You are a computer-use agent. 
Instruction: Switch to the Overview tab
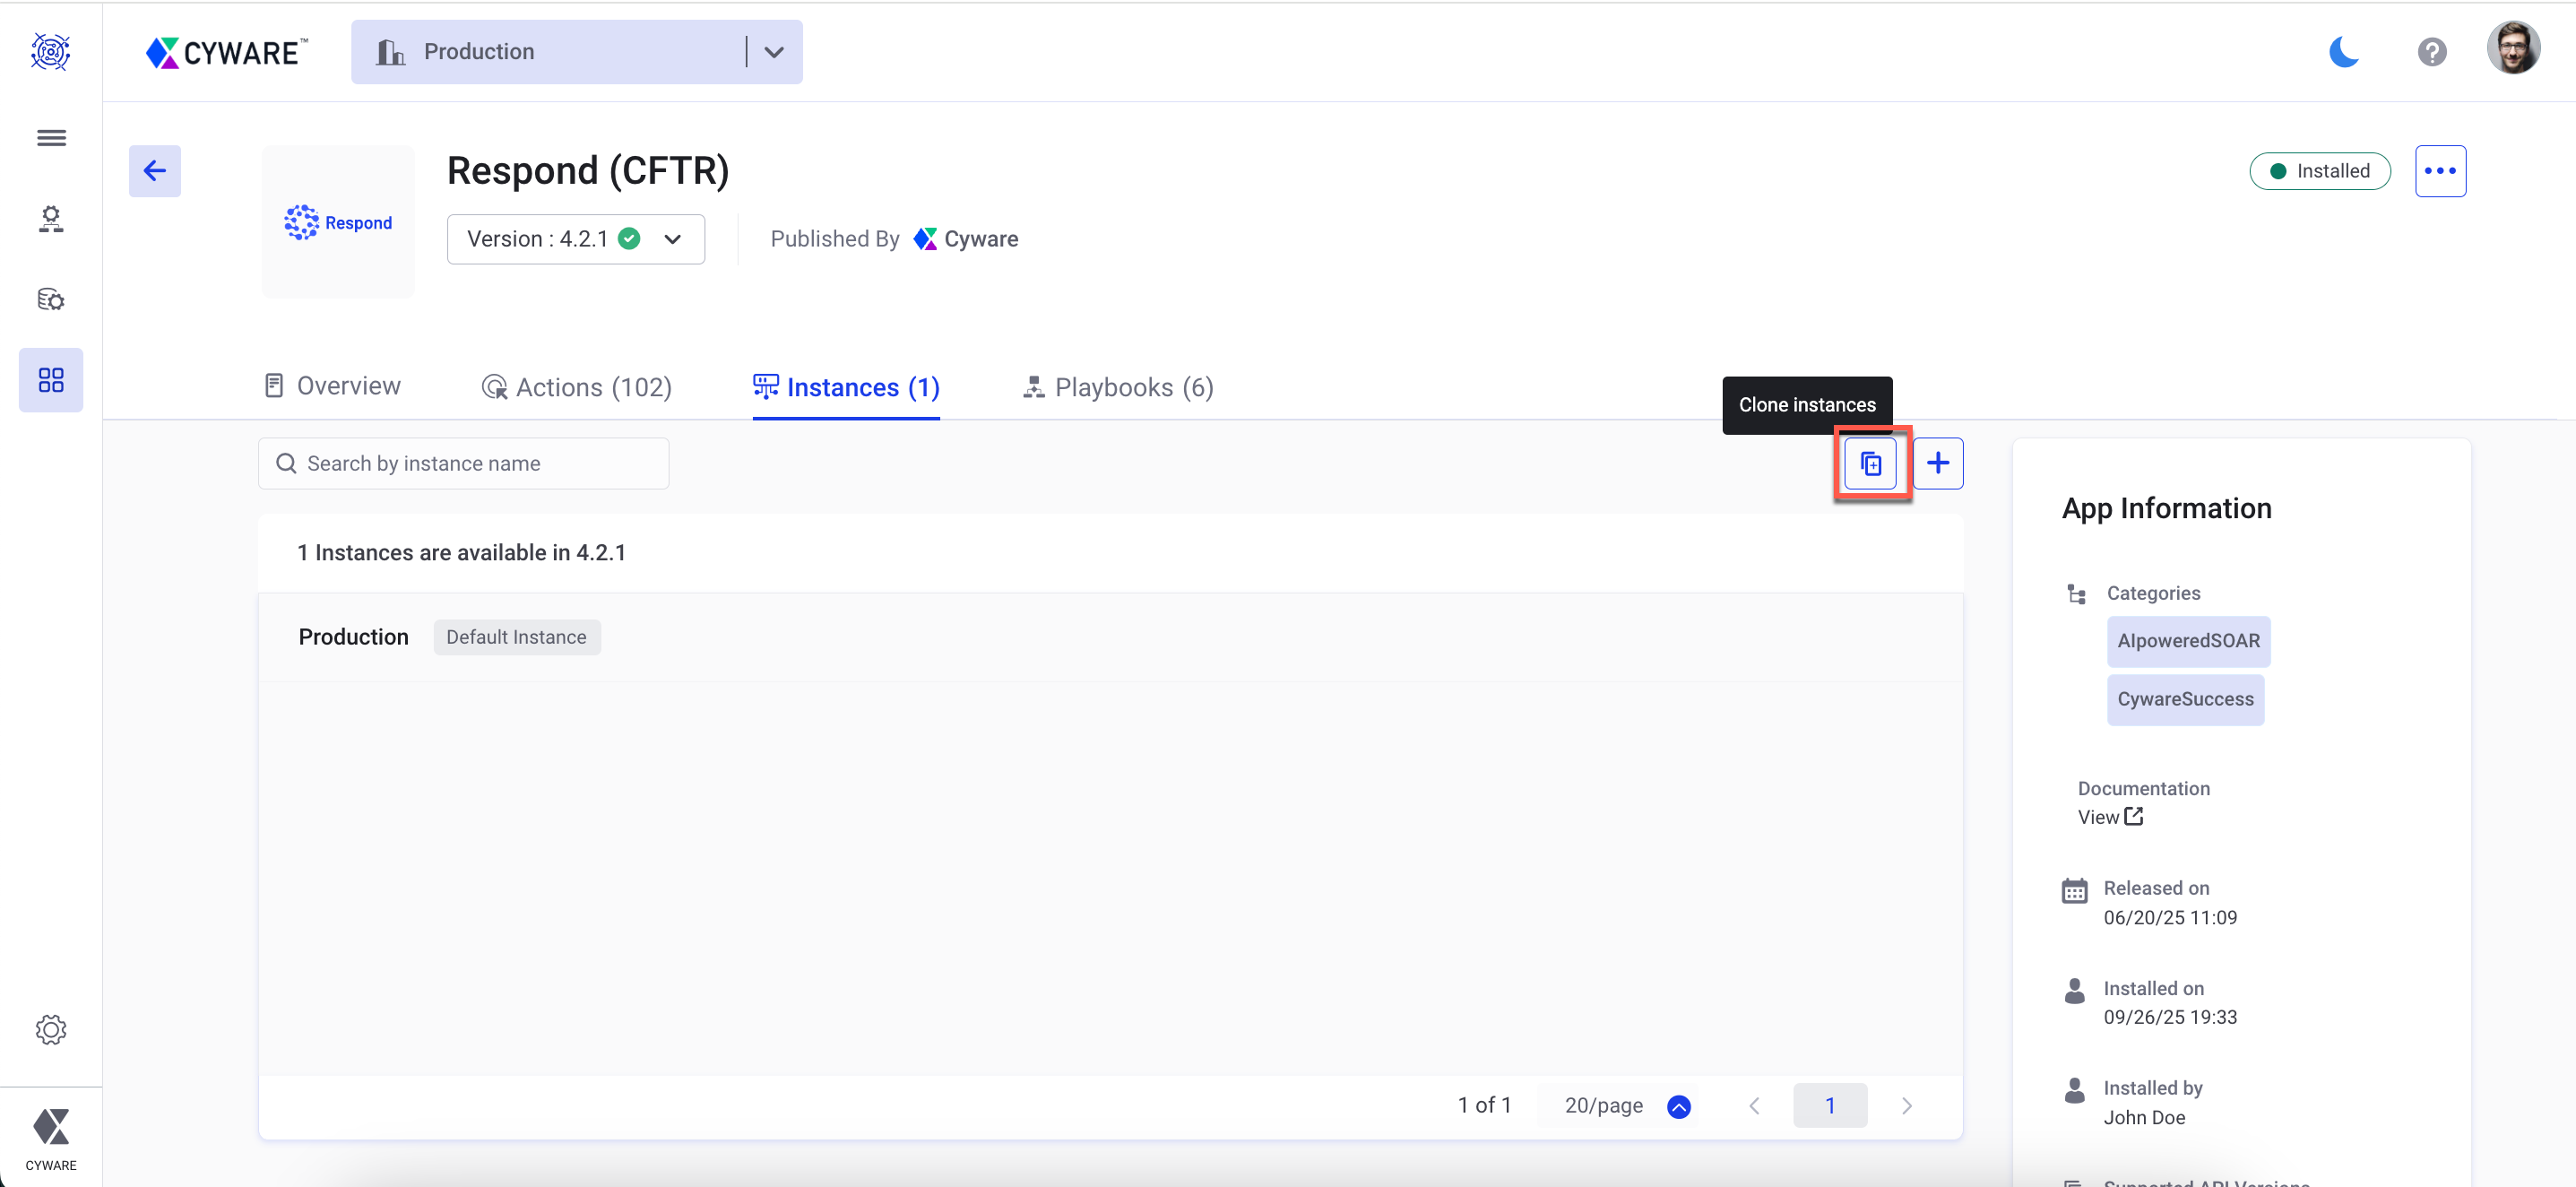pos(332,386)
